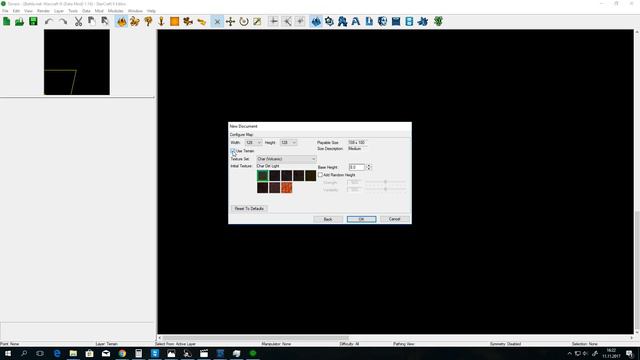Open Google Chrome from the taskbar
This screenshot has height=360, width=640.
coord(122,353)
